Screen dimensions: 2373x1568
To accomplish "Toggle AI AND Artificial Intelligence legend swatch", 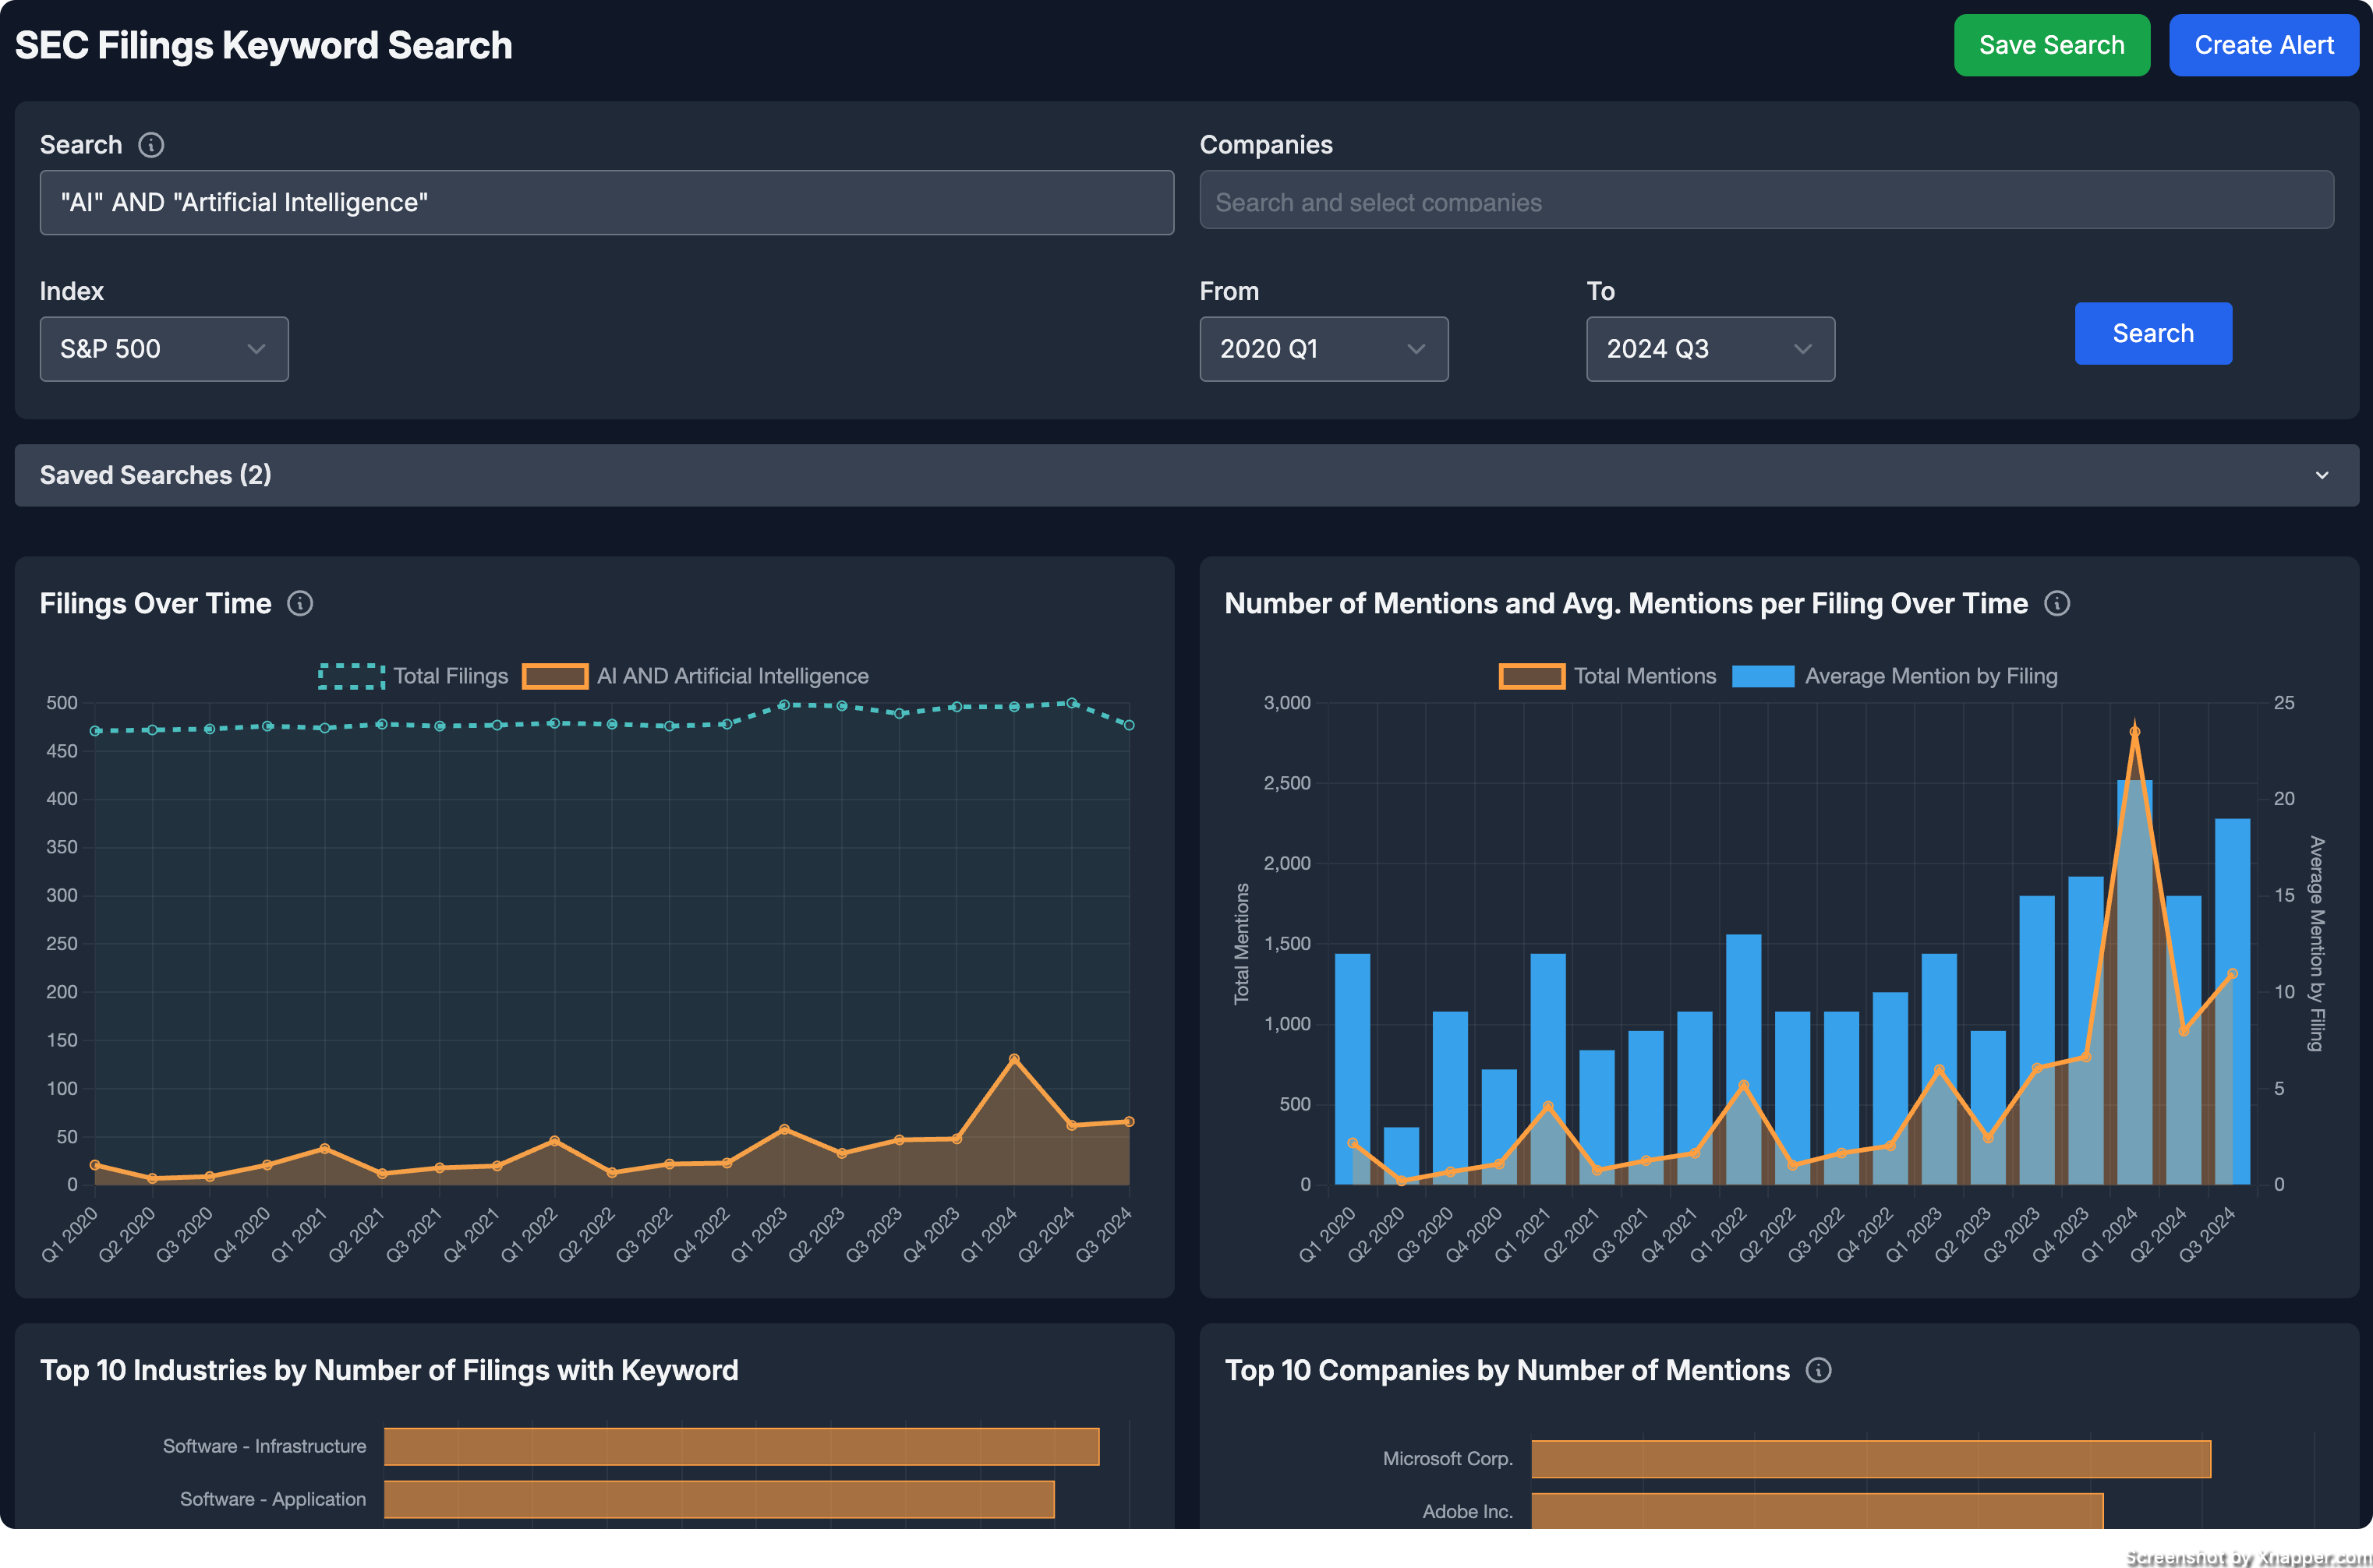I will 555,676.
